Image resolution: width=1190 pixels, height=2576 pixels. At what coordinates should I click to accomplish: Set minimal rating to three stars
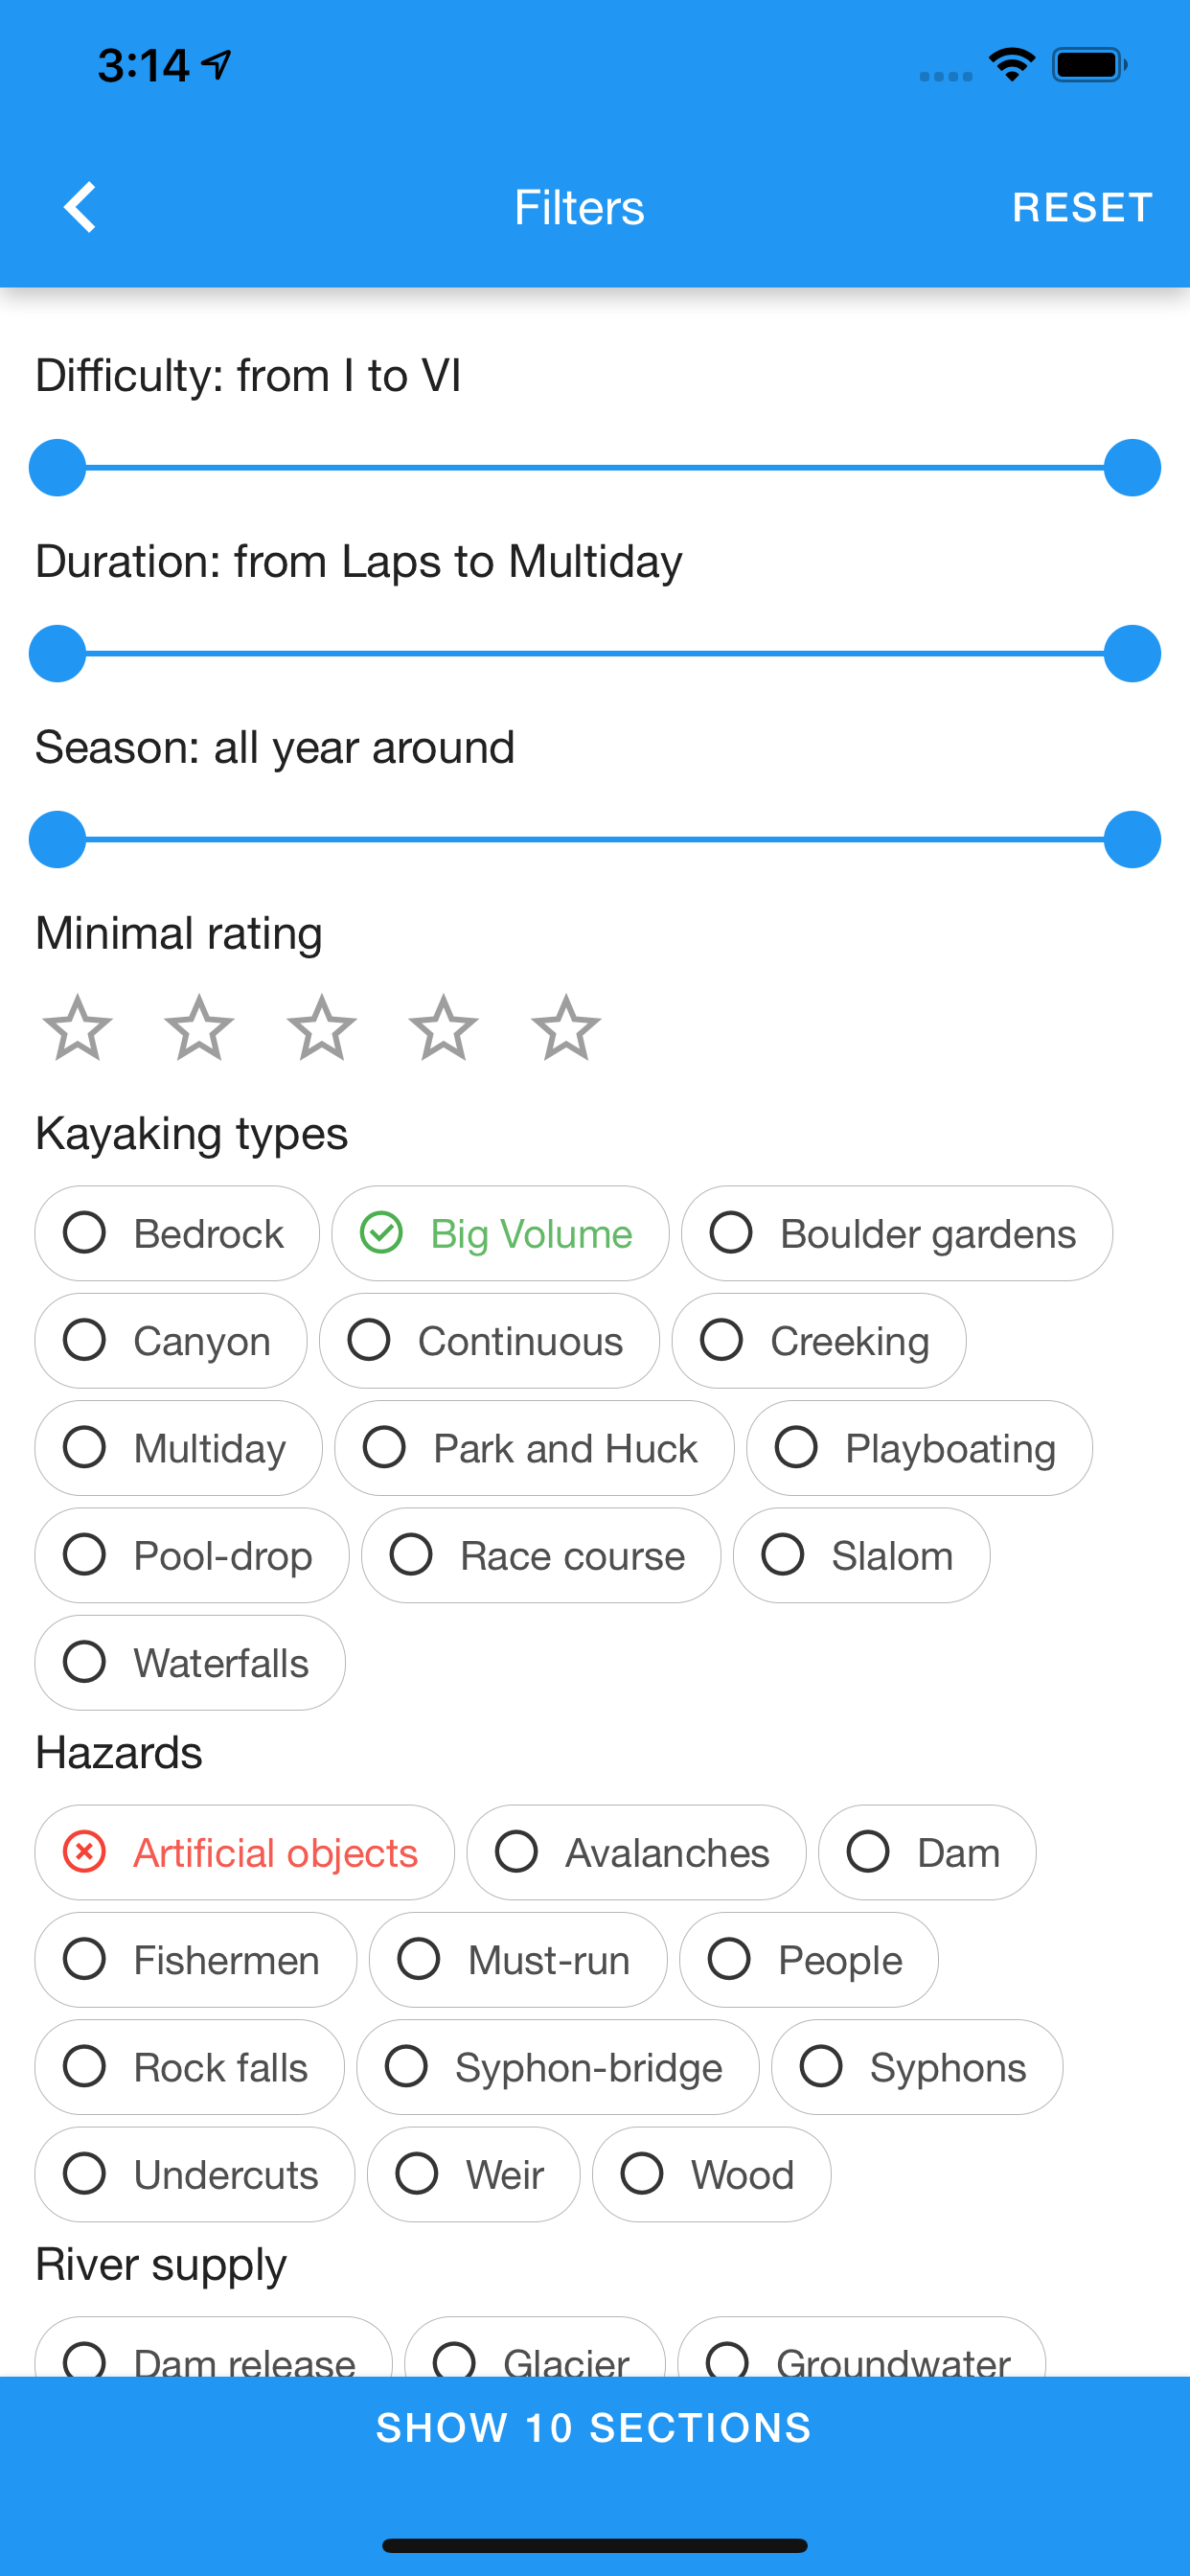(x=321, y=1027)
